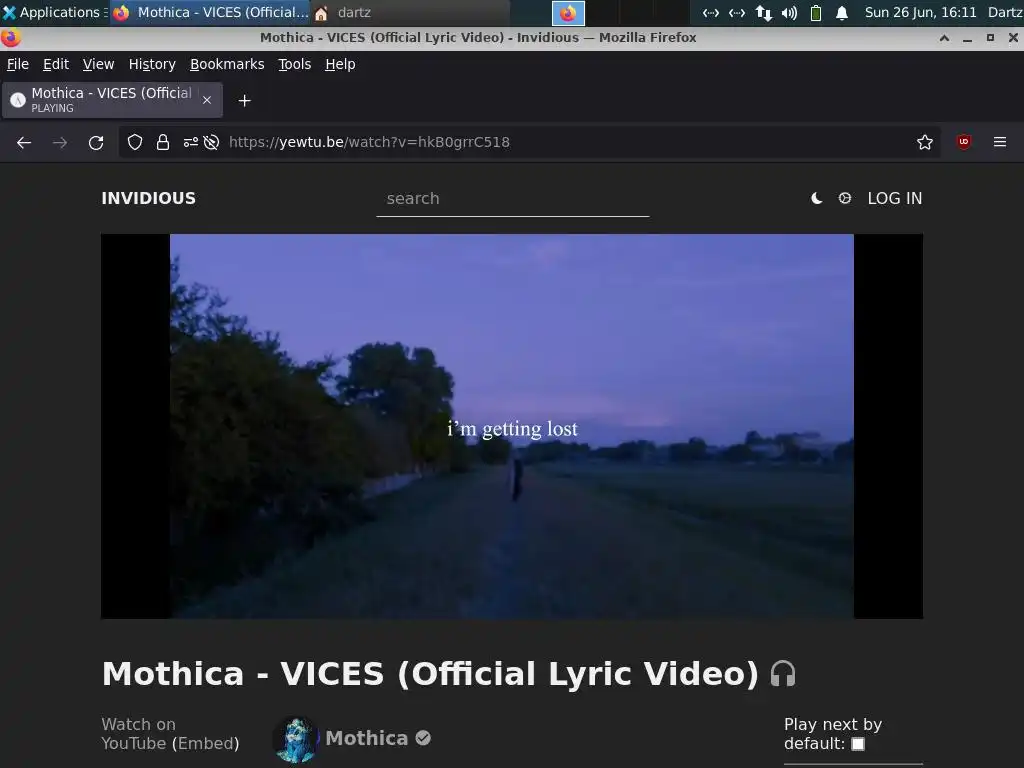Open the (Embed) link
Screen dimensions: 1024x768
click(205, 744)
